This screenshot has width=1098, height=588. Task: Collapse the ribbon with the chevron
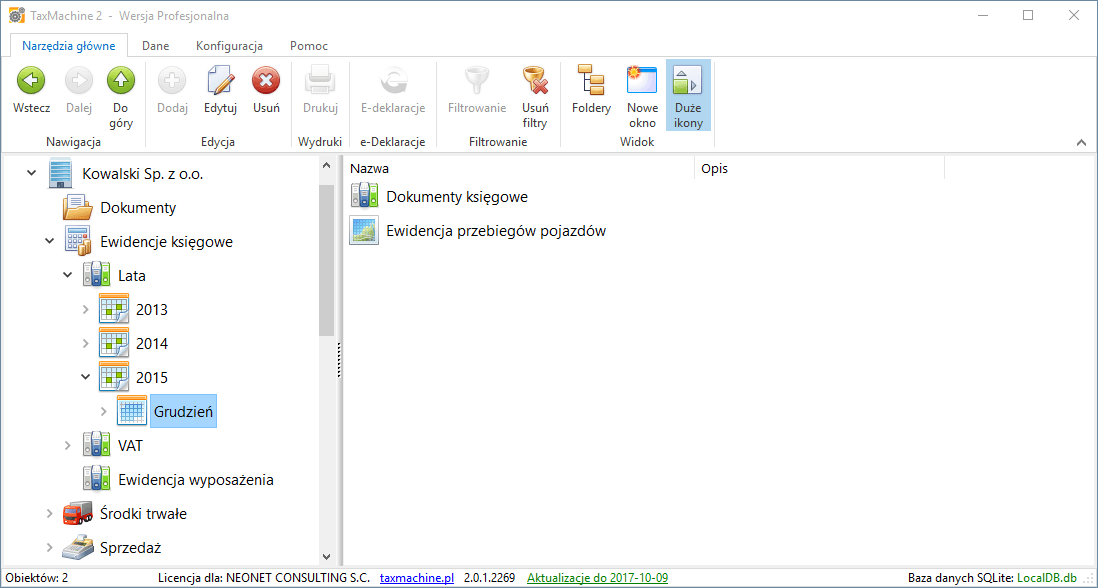click(1081, 143)
